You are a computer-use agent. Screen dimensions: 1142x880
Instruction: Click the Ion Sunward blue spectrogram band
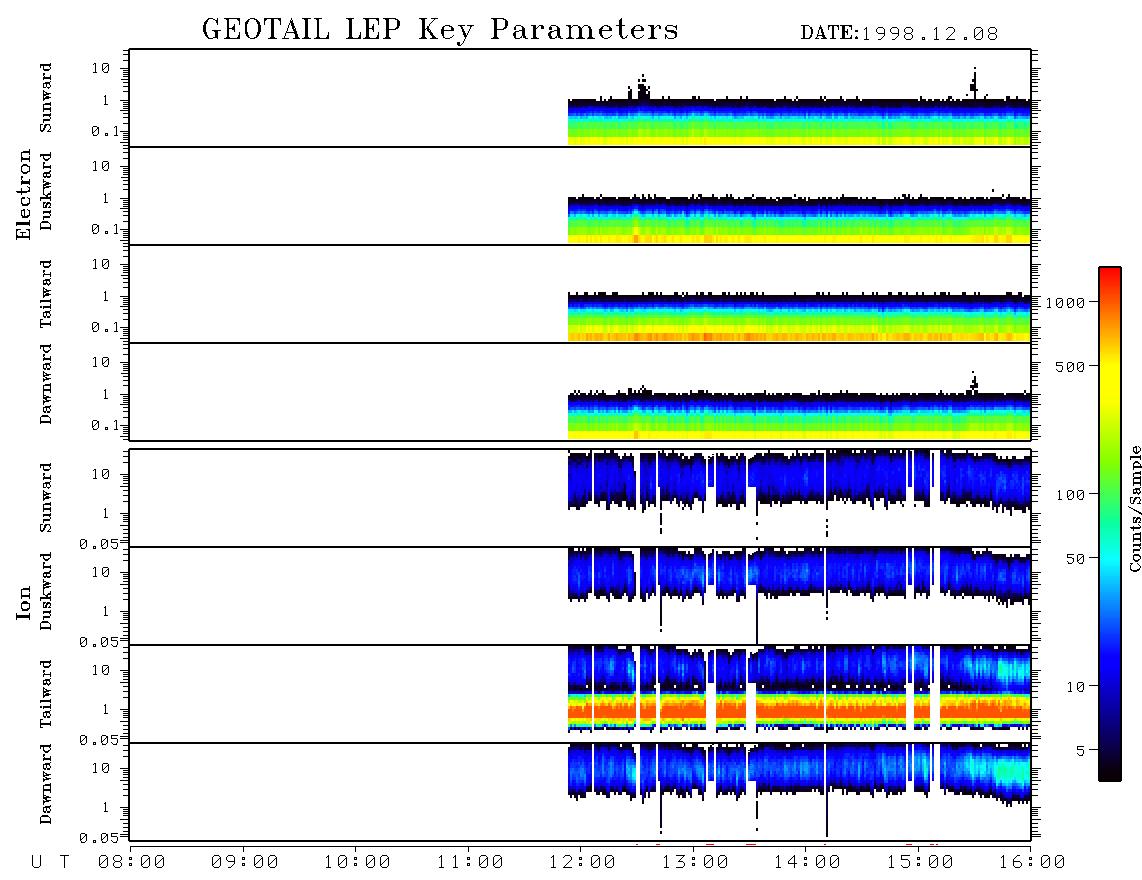799,481
